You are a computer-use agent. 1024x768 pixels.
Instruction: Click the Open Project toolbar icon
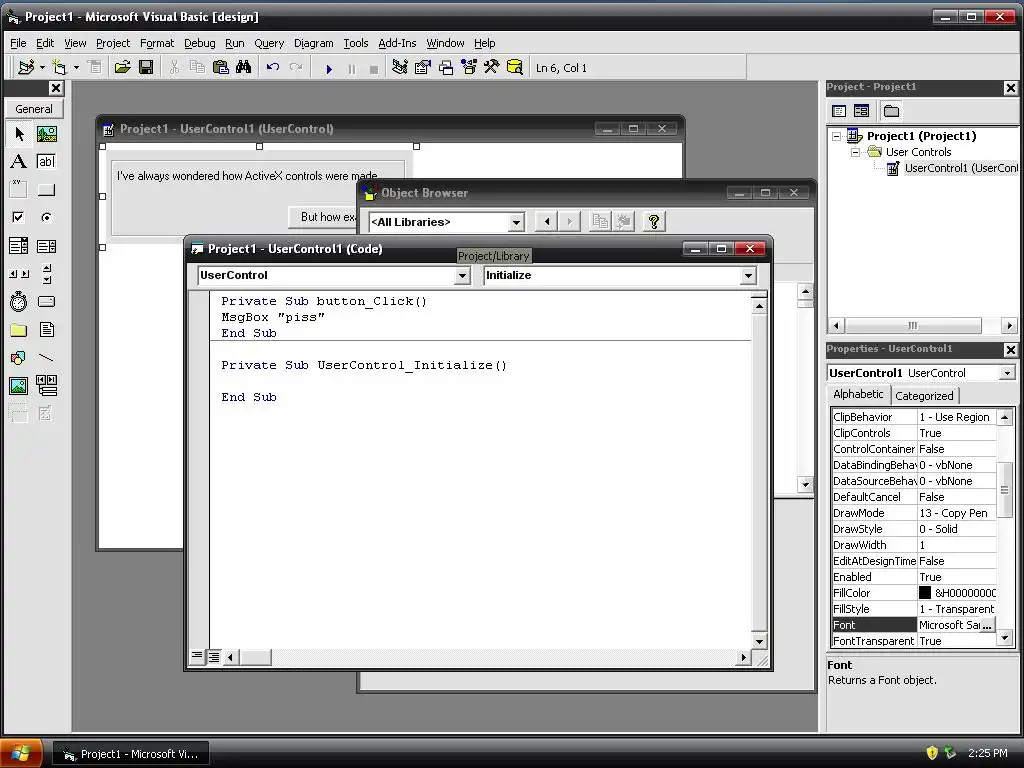click(x=123, y=67)
